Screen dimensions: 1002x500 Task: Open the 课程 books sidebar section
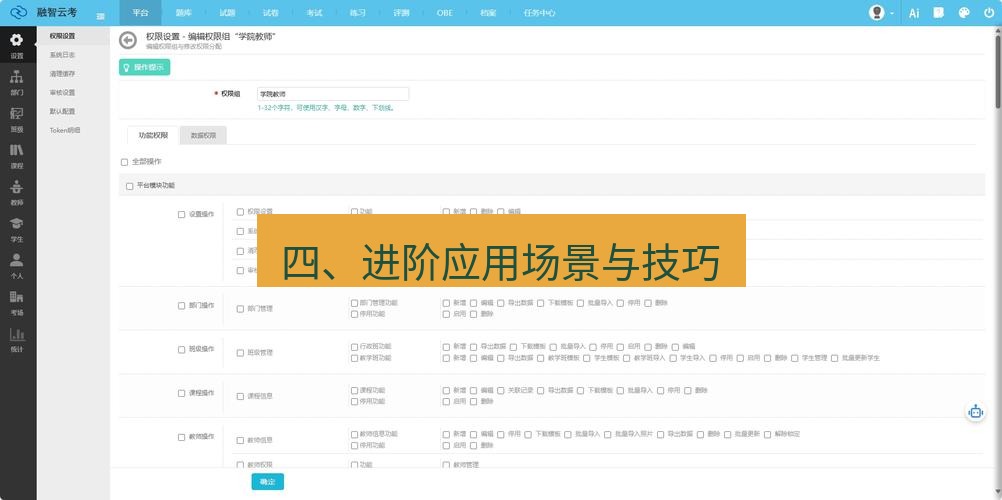pyautogui.click(x=17, y=156)
